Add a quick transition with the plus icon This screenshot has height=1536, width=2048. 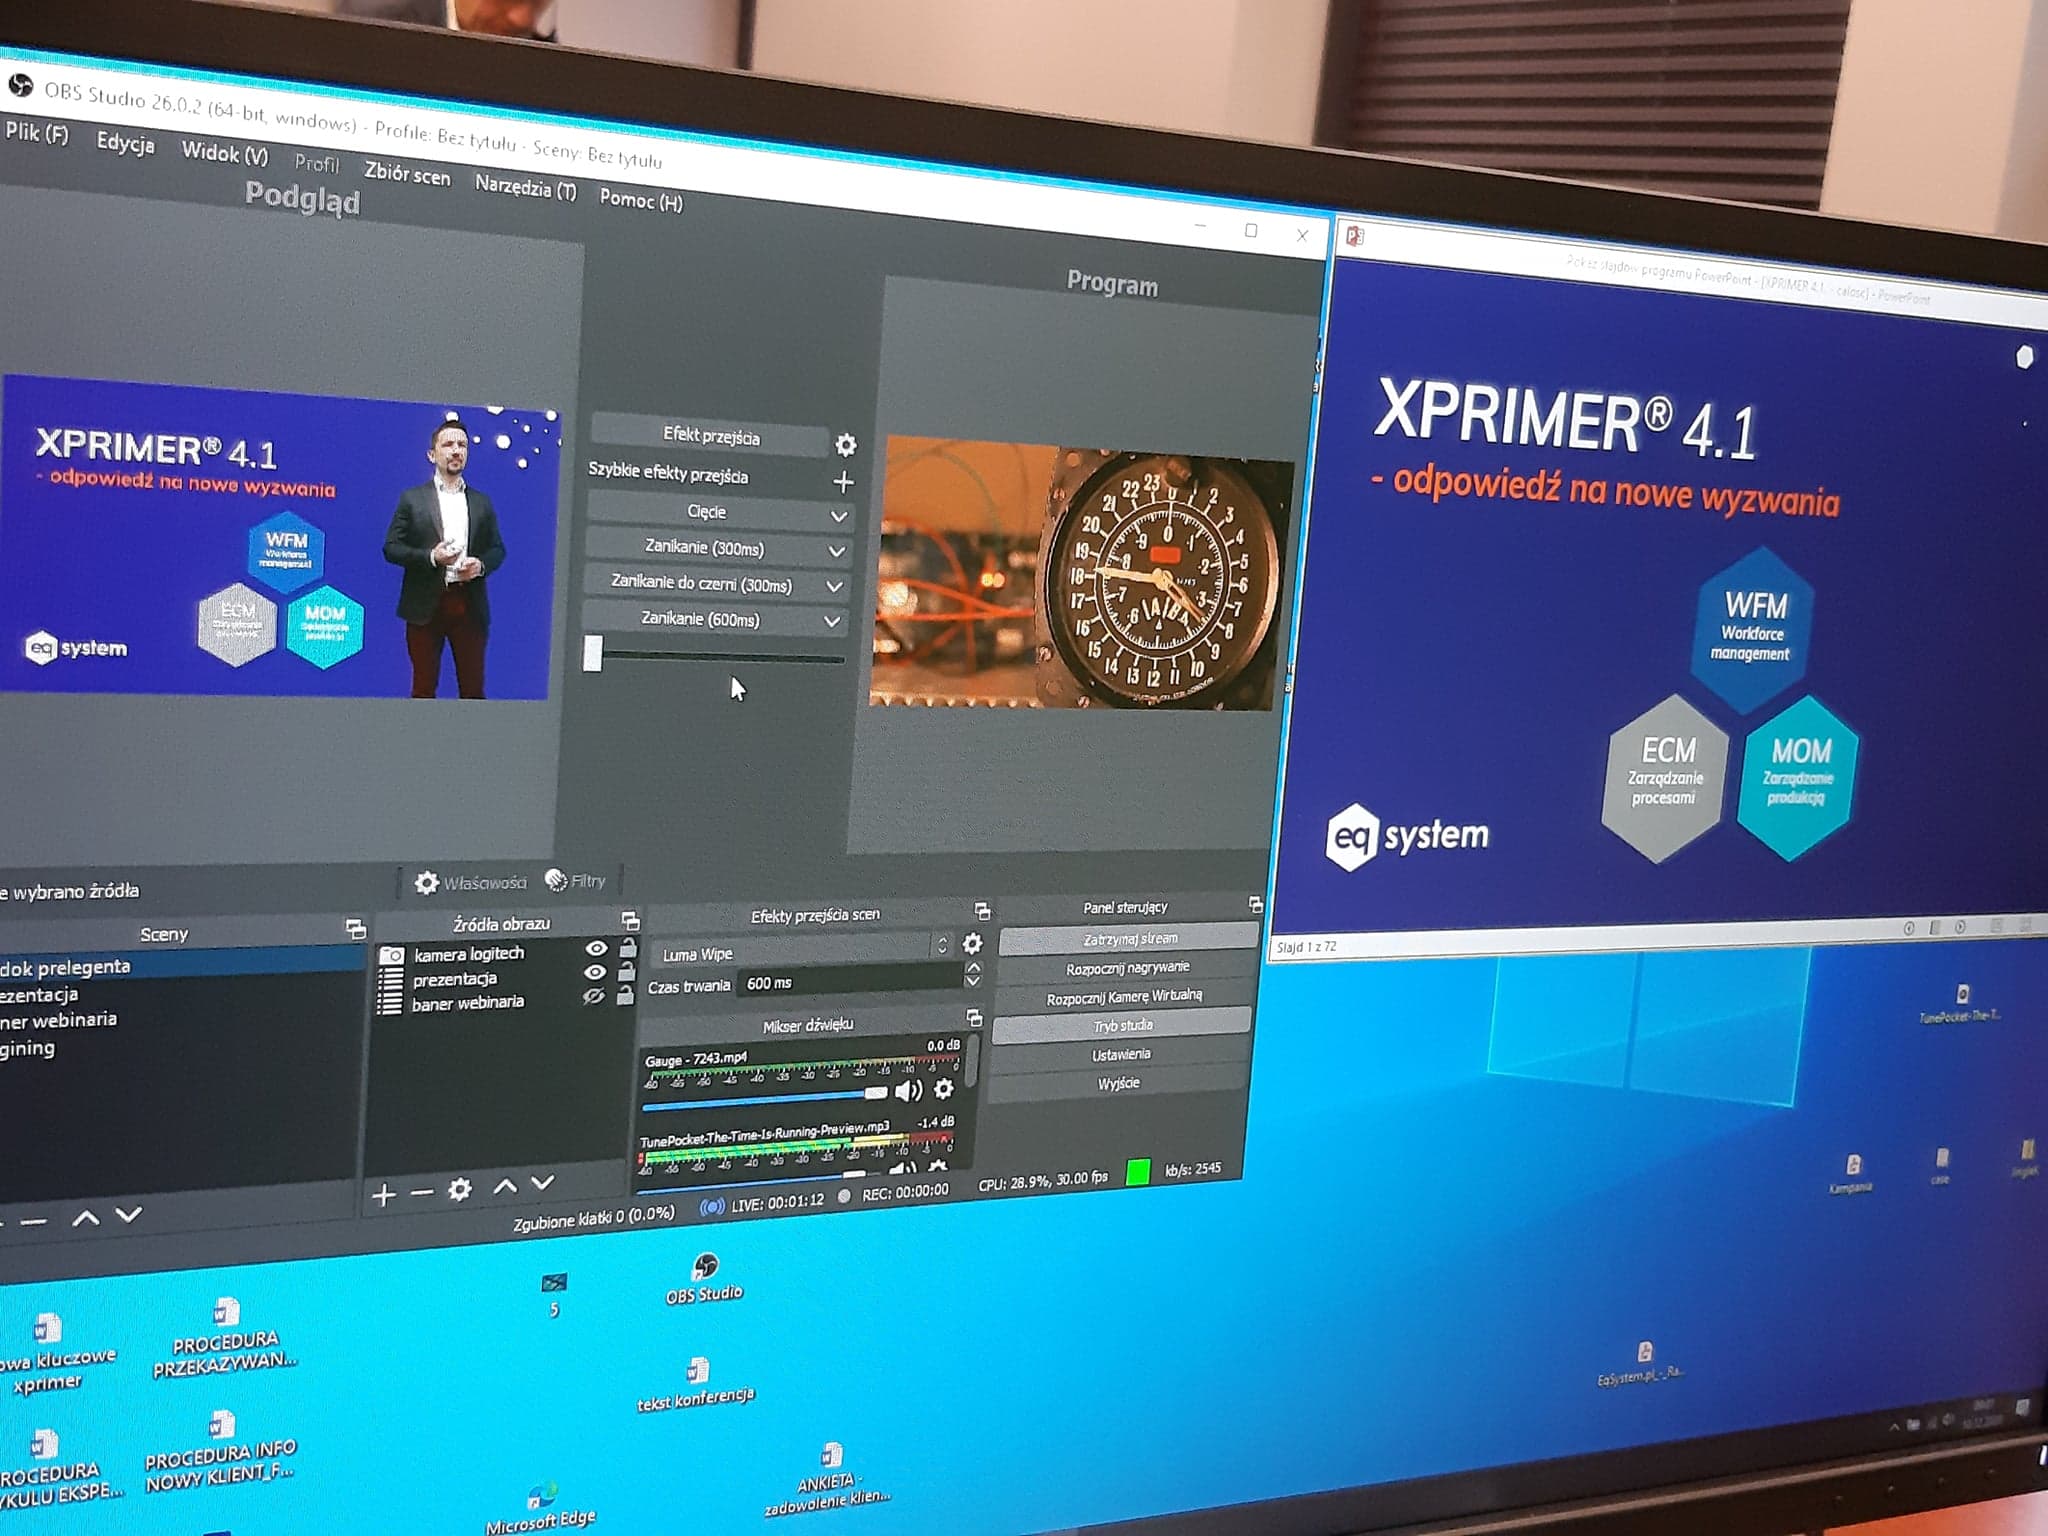(844, 482)
